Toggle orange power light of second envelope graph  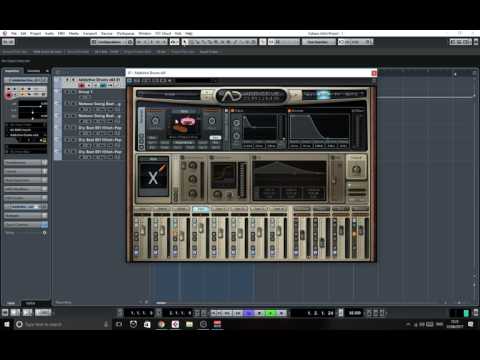point(290,110)
